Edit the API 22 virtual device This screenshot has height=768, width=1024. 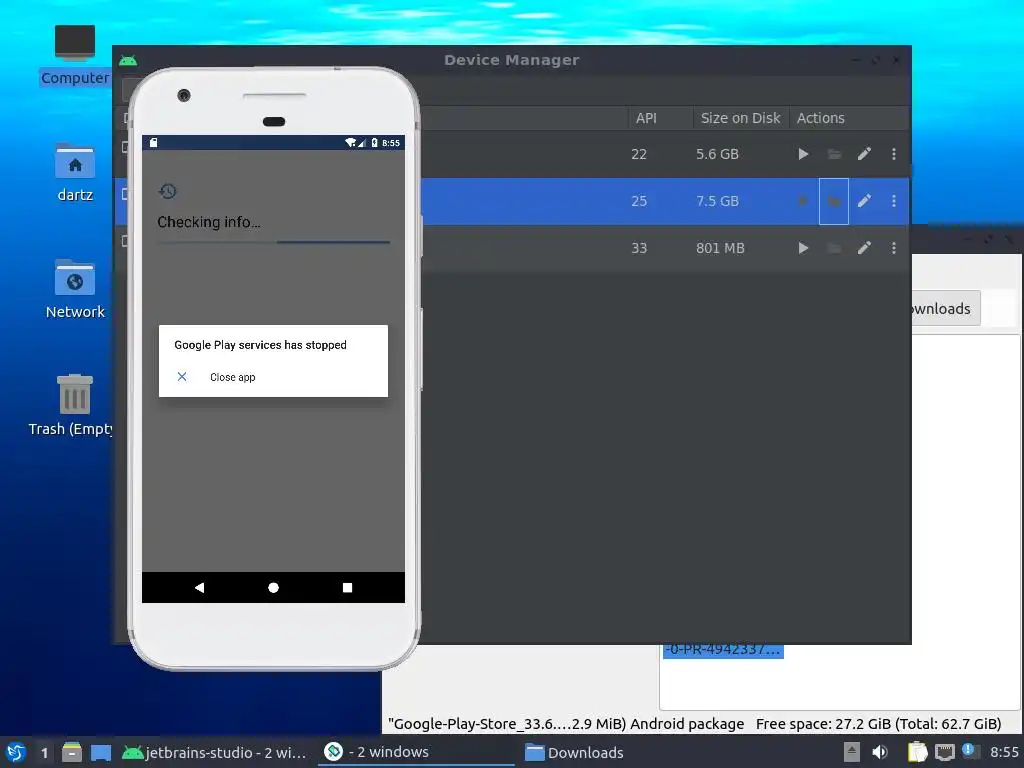(864, 154)
